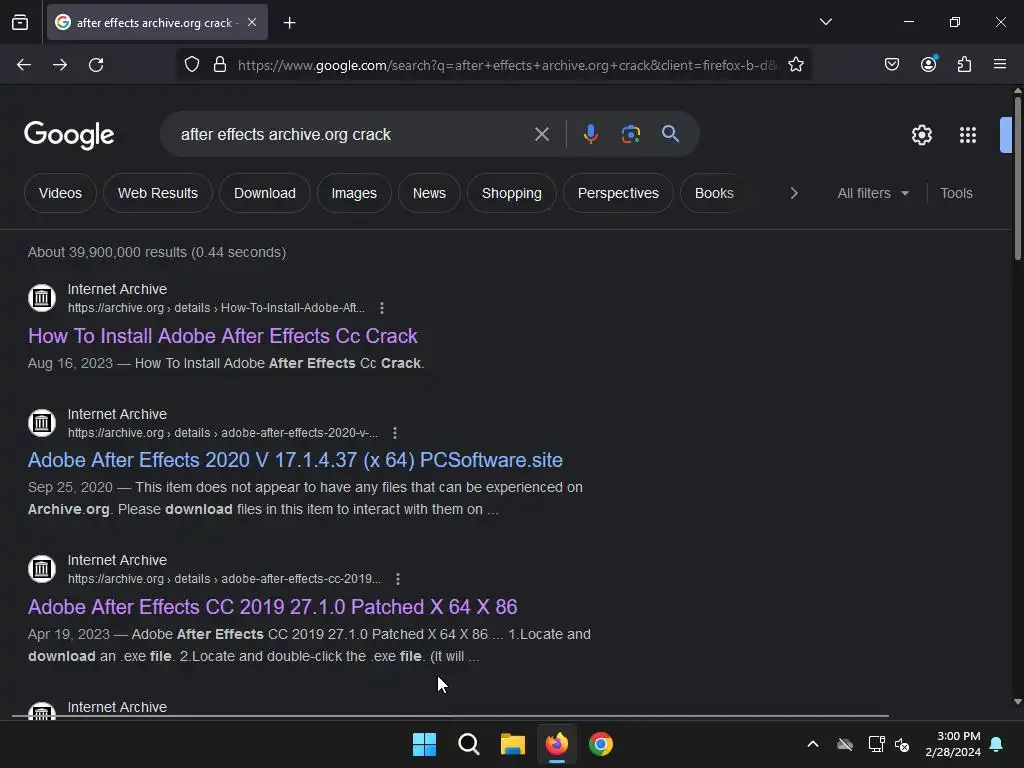
Task: Open Adobe After Effects 2020 V 17.1.4.37 result
Action: (295, 460)
